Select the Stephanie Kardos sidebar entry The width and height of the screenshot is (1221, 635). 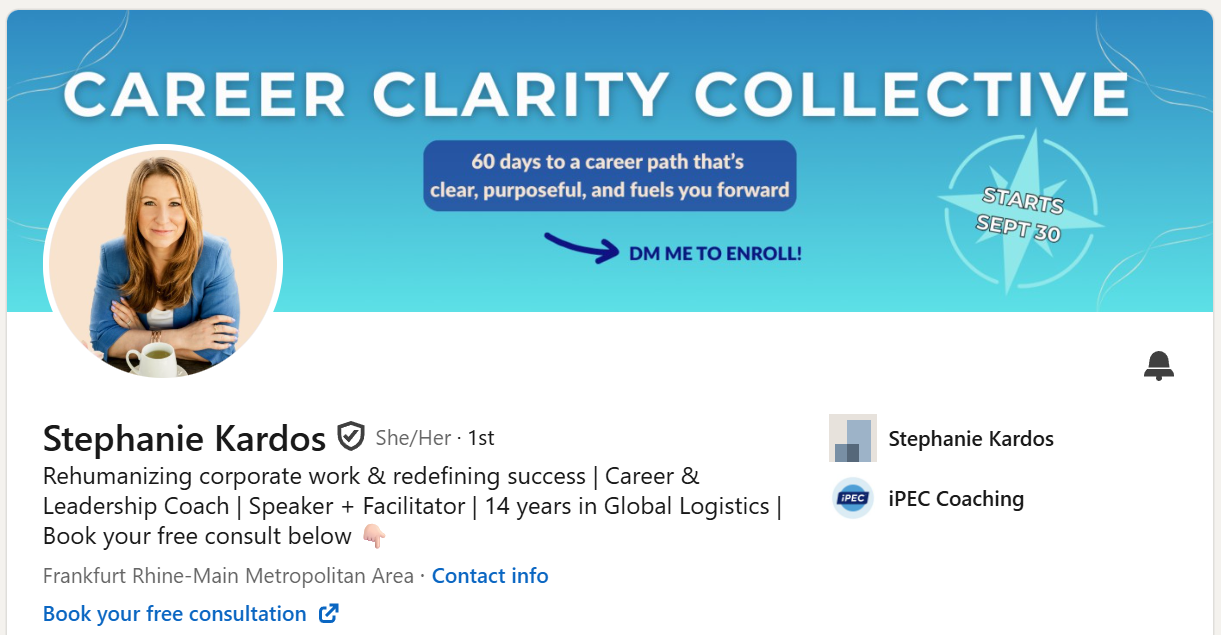(x=971, y=438)
